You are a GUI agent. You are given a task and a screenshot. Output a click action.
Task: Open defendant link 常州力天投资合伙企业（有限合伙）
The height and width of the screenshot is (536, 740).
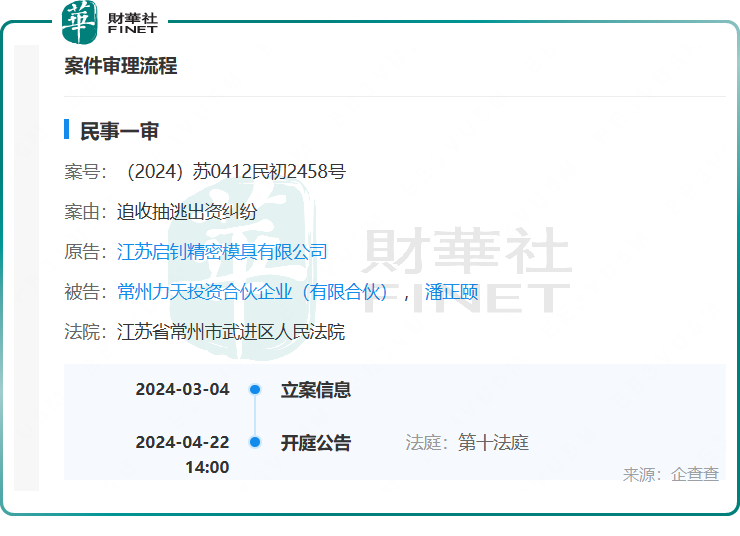(252, 292)
